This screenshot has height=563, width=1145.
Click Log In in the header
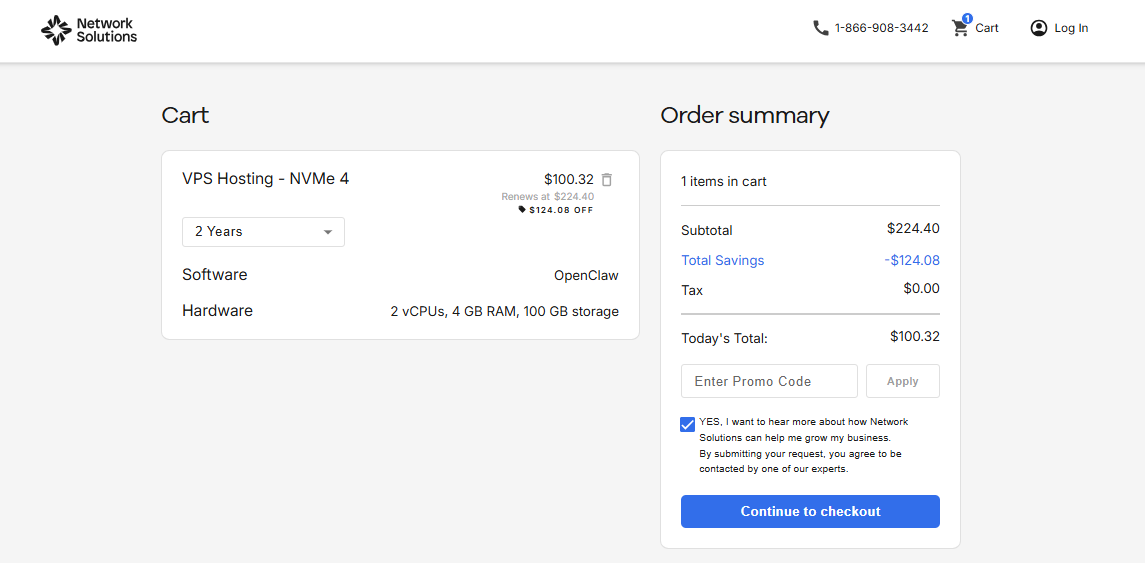tap(1071, 28)
